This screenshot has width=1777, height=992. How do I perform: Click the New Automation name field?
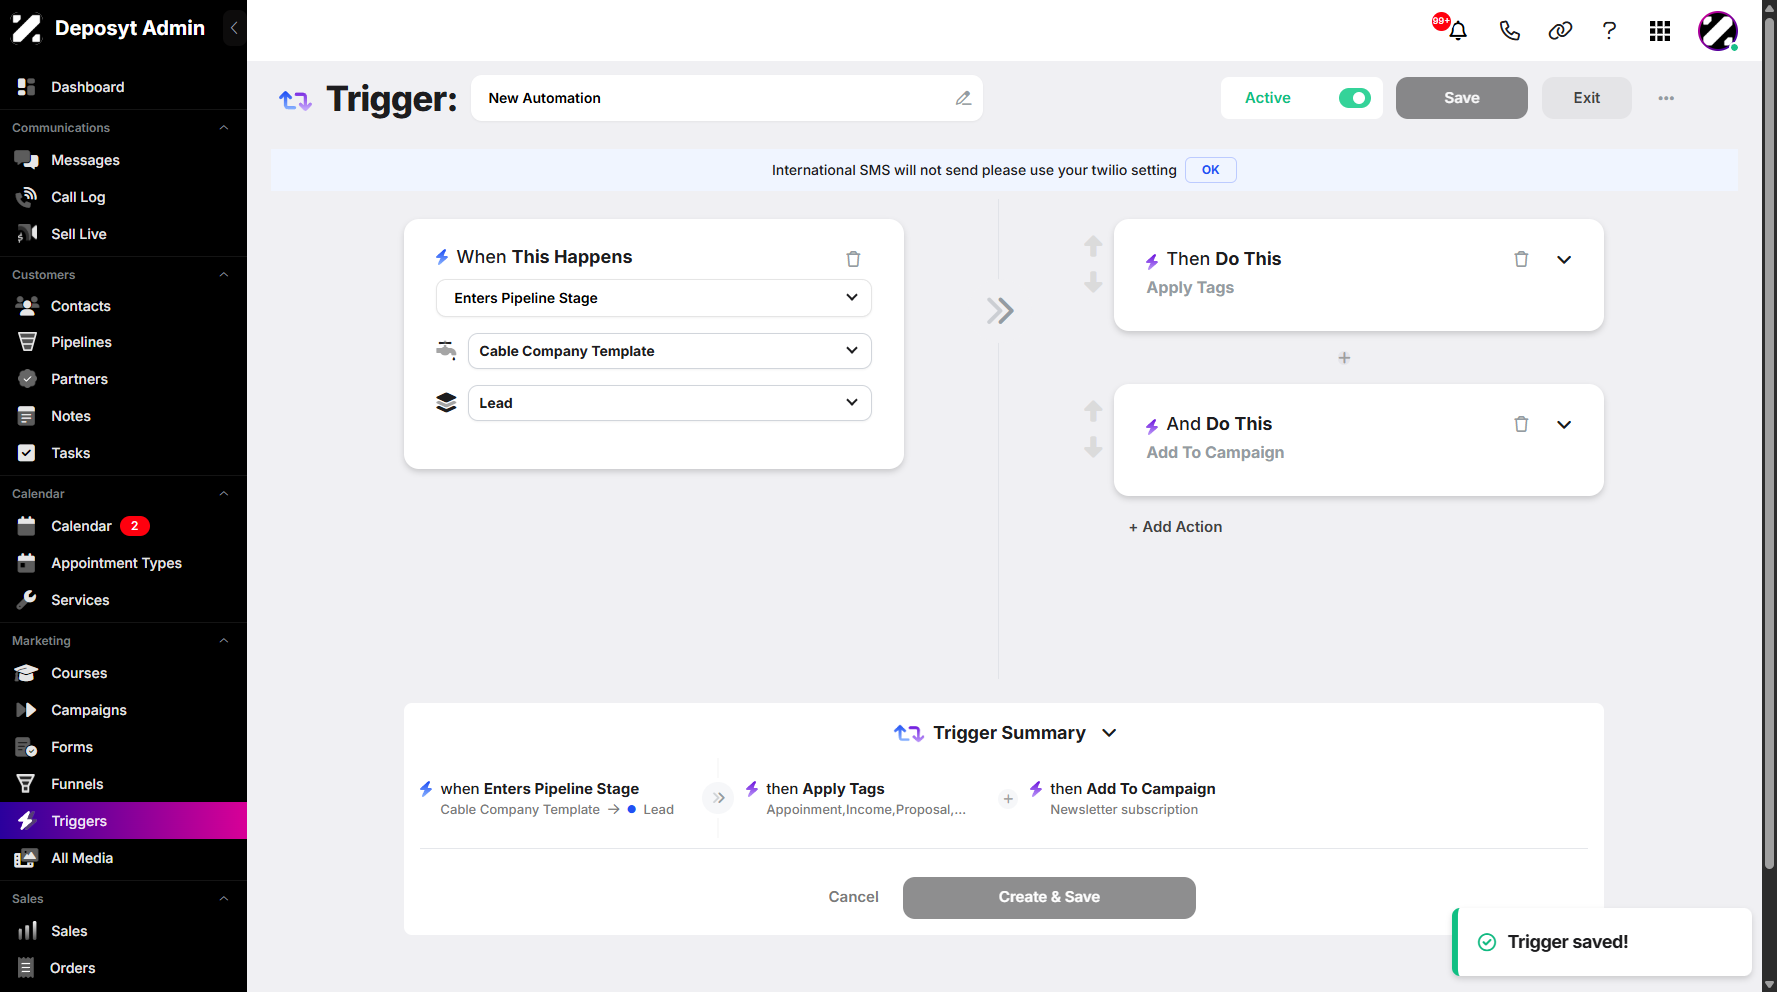click(727, 98)
